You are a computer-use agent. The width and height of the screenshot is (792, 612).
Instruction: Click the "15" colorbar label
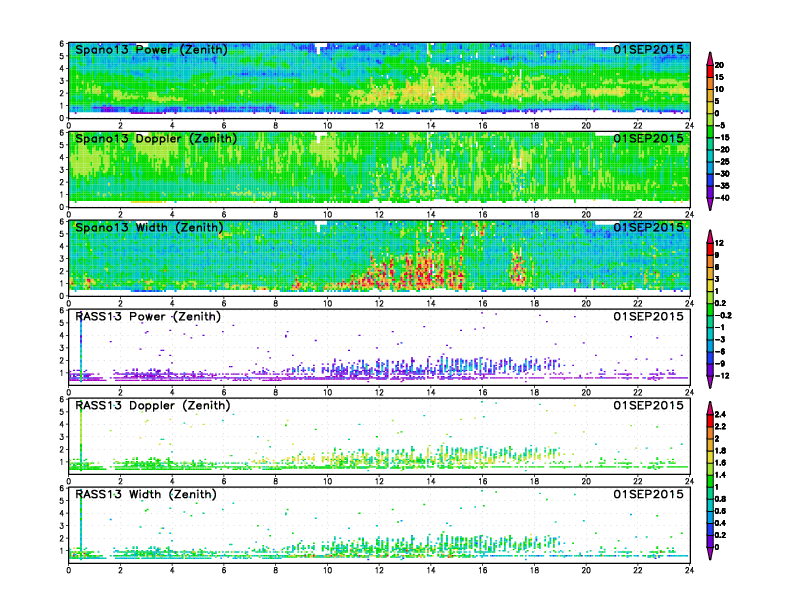point(719,77)
